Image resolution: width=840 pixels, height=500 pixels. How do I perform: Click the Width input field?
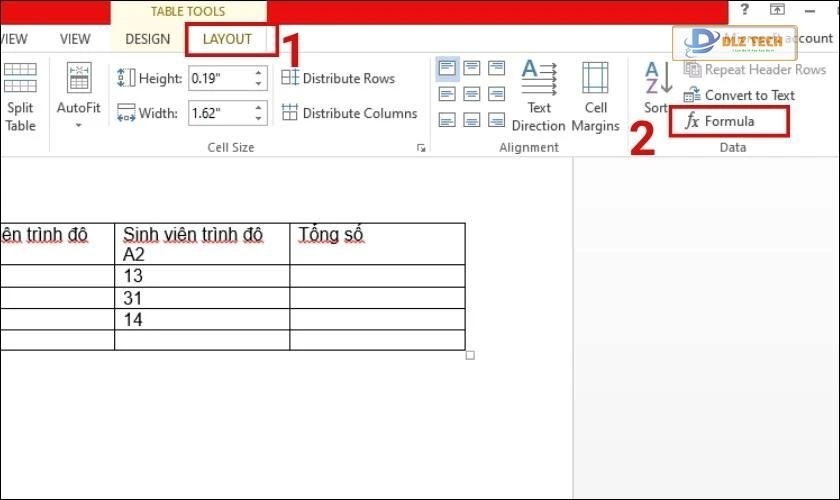219,113
